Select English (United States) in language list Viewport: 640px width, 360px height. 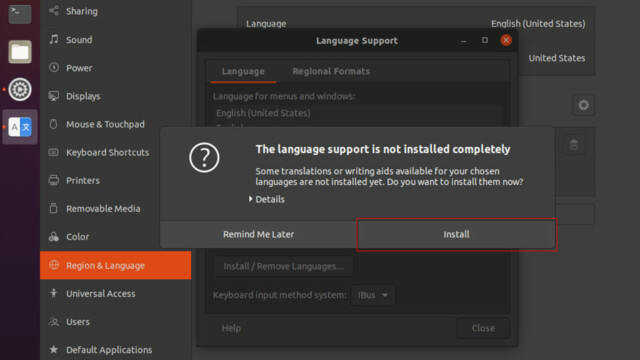[x=357, y=113]
